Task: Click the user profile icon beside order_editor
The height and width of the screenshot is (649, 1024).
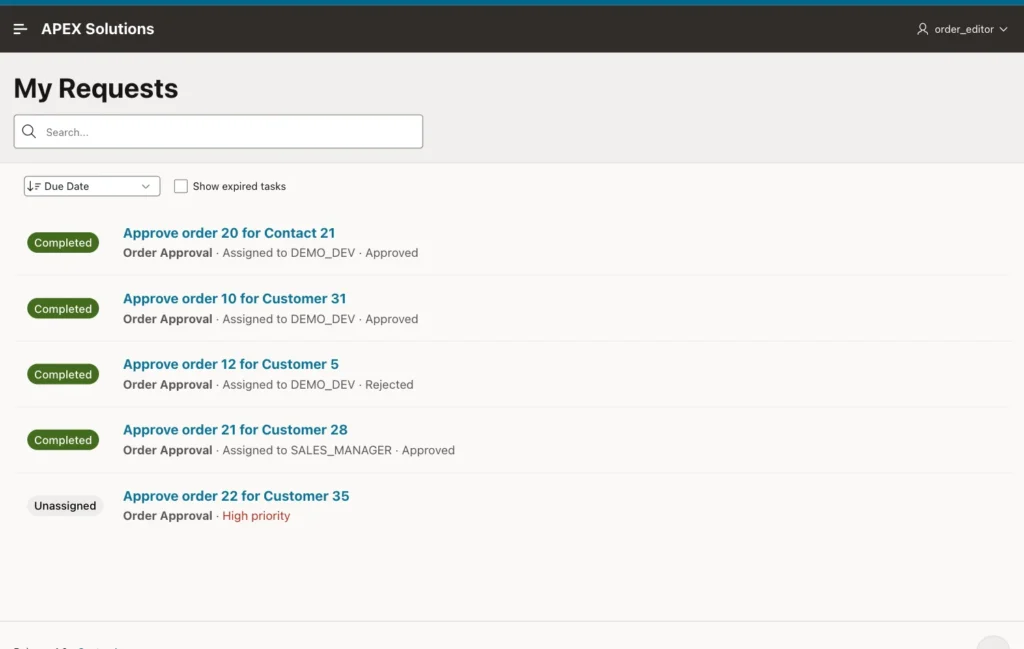Action: coord(922,29)
